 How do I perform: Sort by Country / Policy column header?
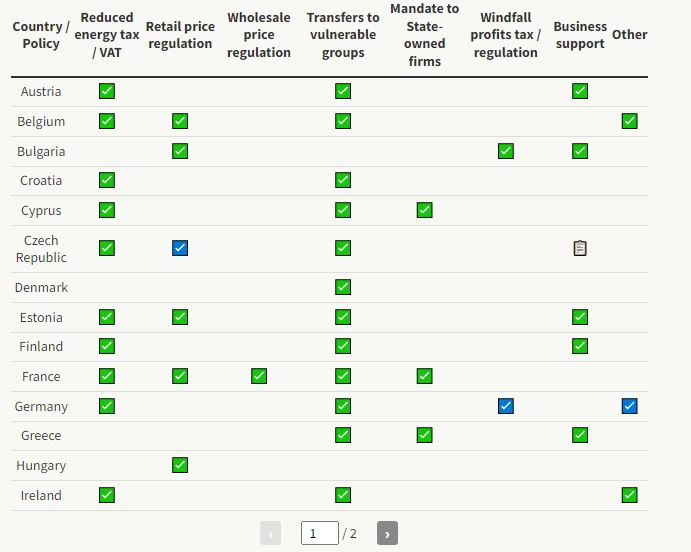[41, 35]
